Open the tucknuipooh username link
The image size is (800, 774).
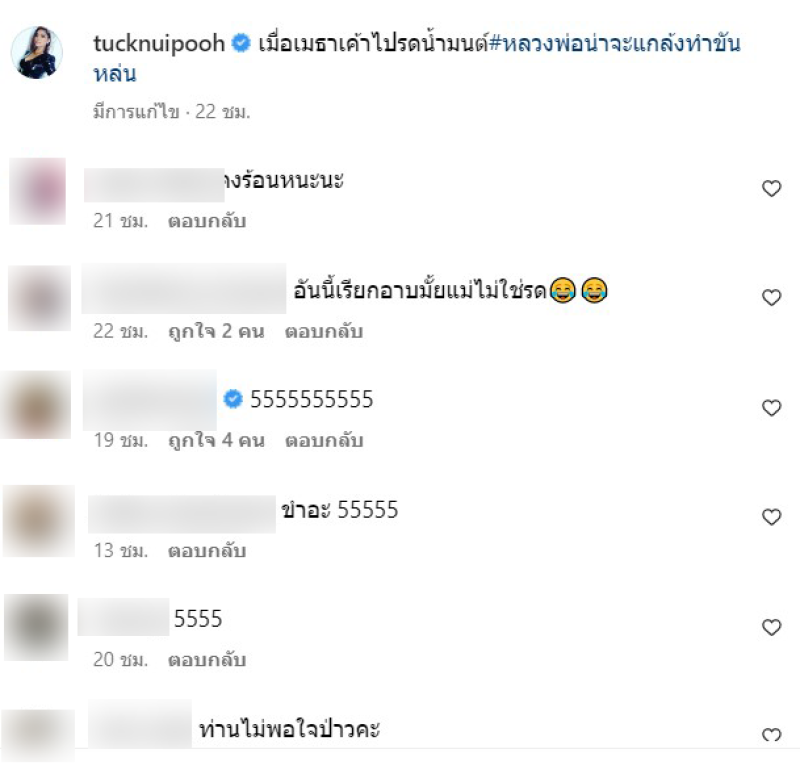click(159, 44)
